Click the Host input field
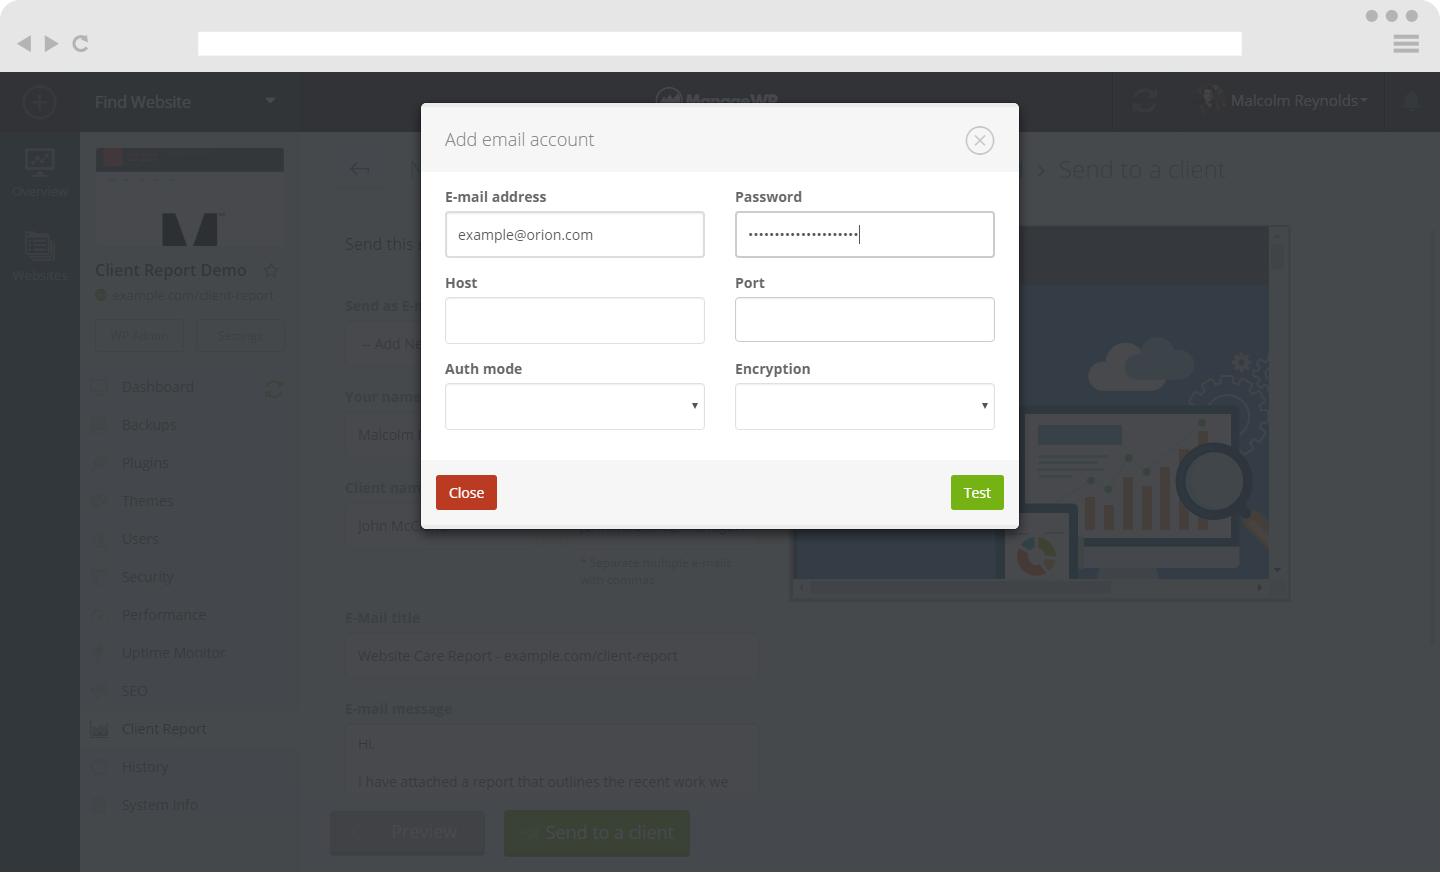The width and height of the screenshot is (1440, 872). pos(575,320)
